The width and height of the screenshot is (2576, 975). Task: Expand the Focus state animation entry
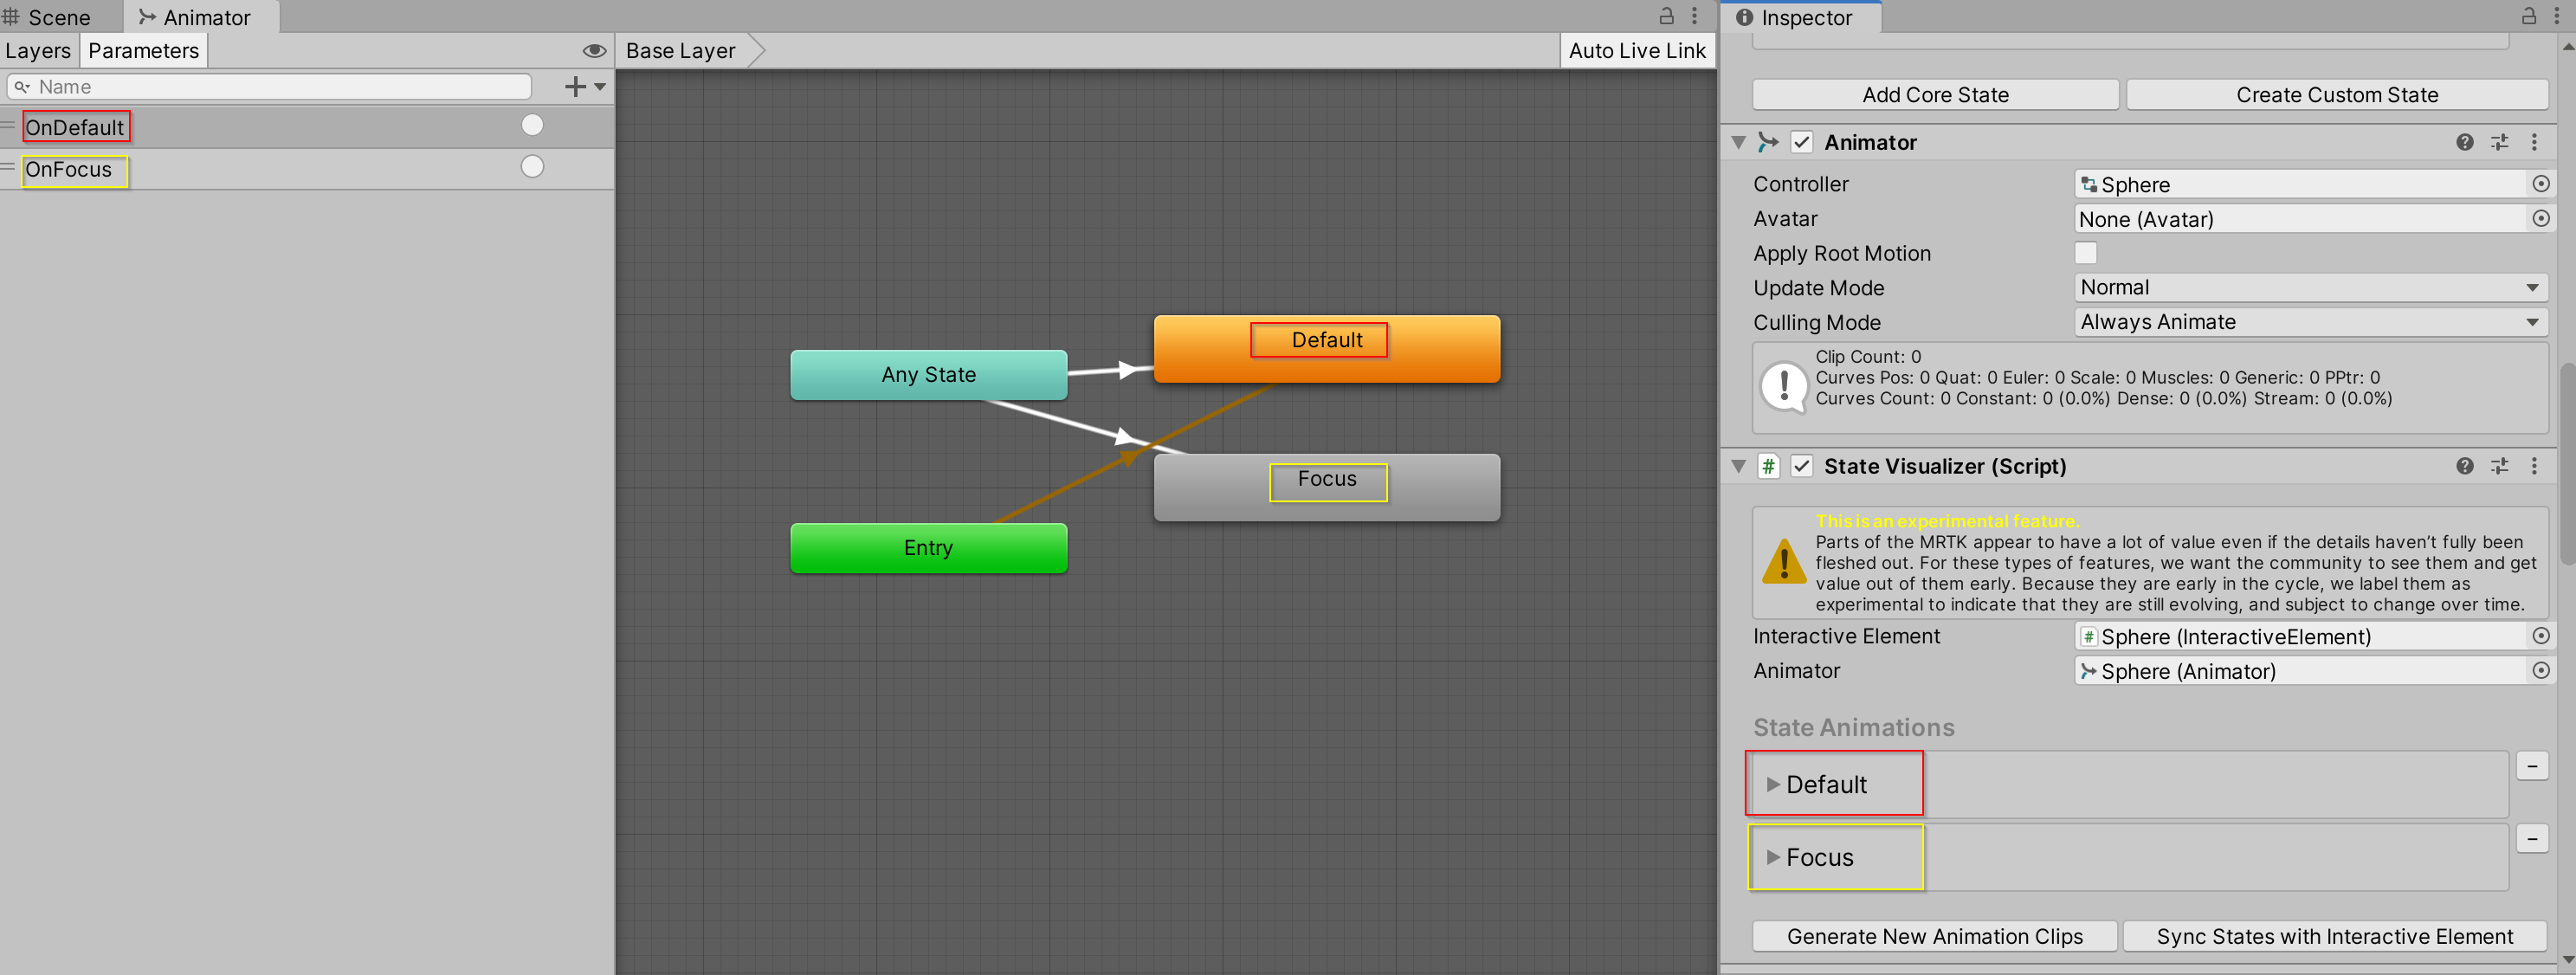click(1772, 856)
